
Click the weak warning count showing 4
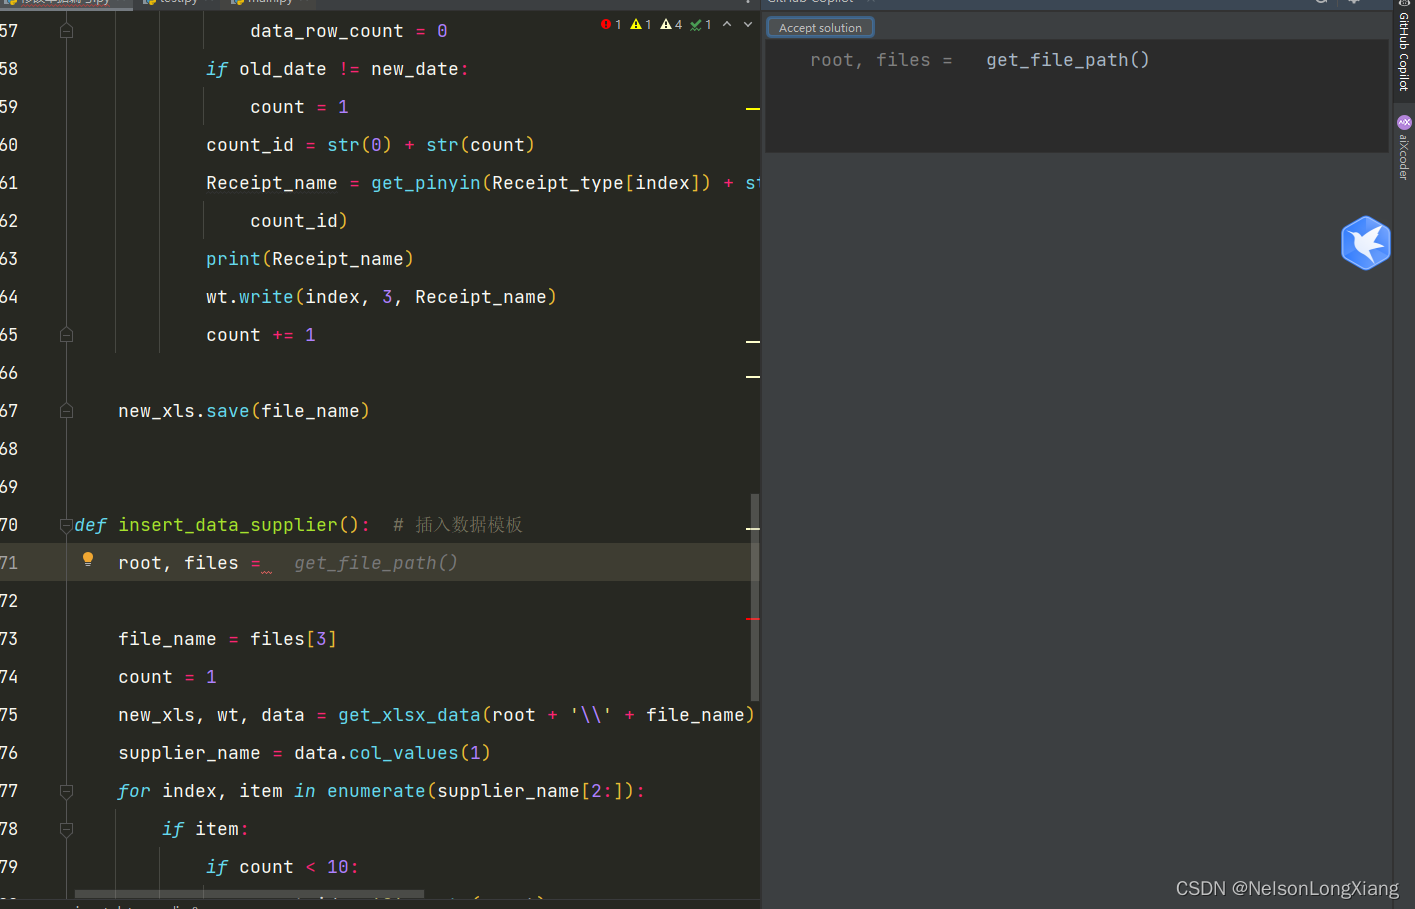(671, 24)
